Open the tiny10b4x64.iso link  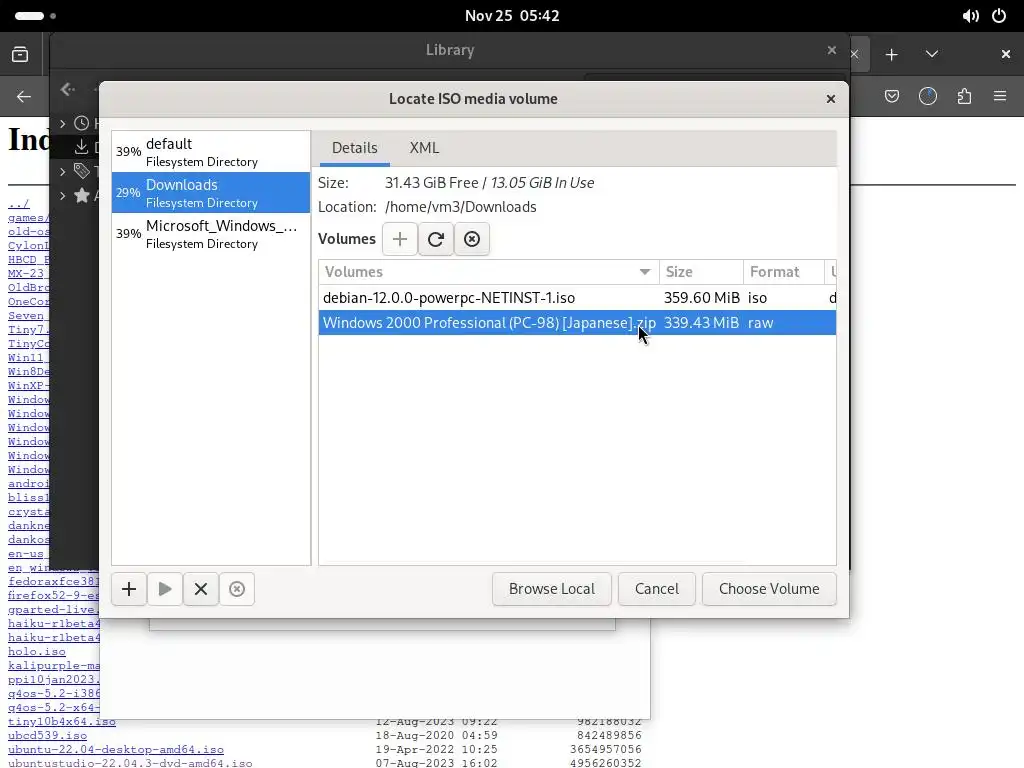click(62, 722)
